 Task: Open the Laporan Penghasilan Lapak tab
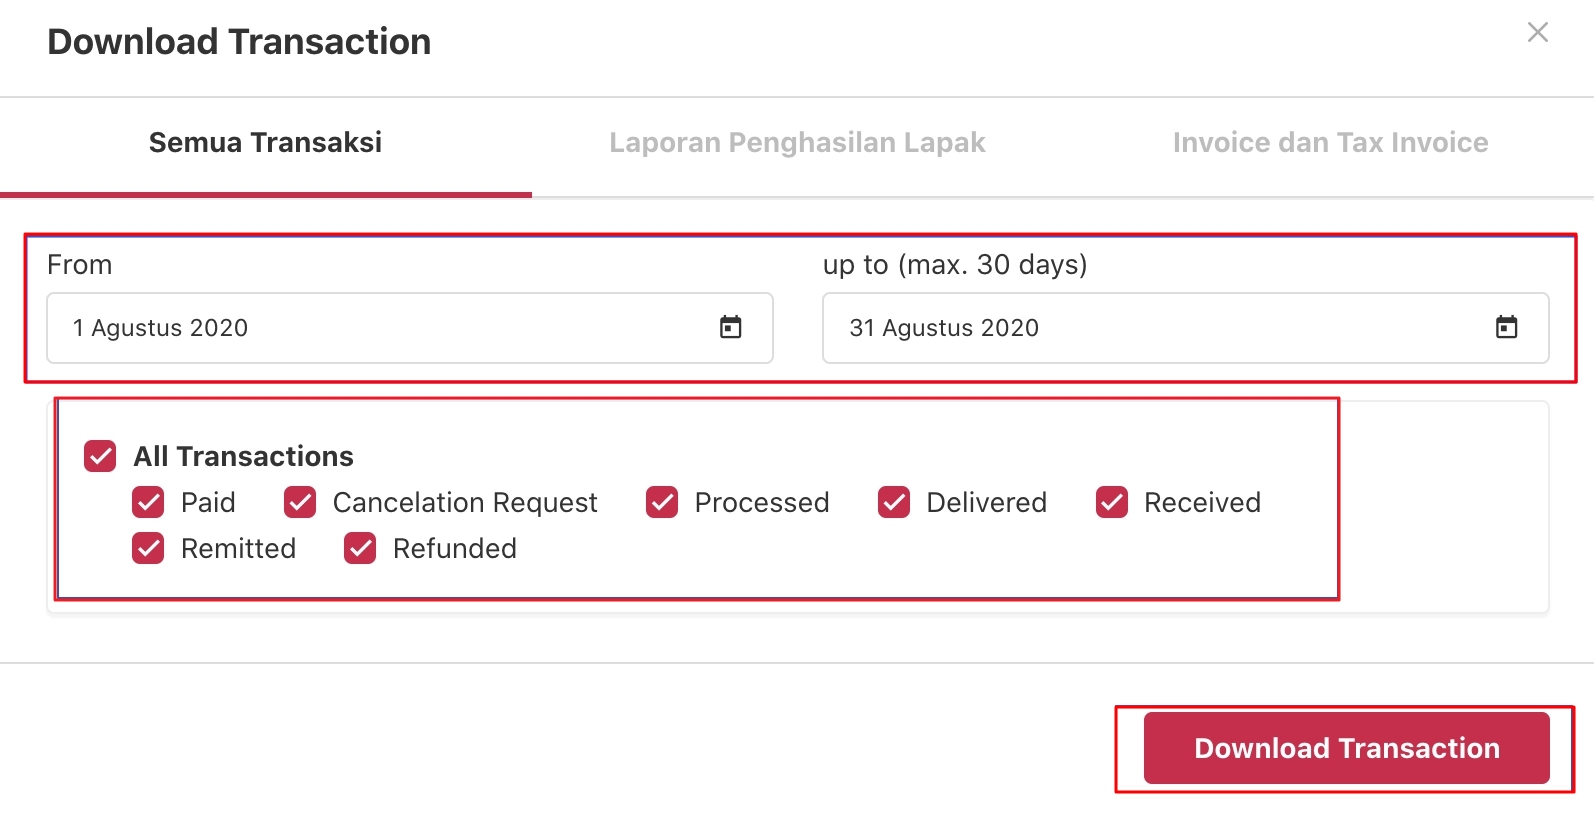797,143
